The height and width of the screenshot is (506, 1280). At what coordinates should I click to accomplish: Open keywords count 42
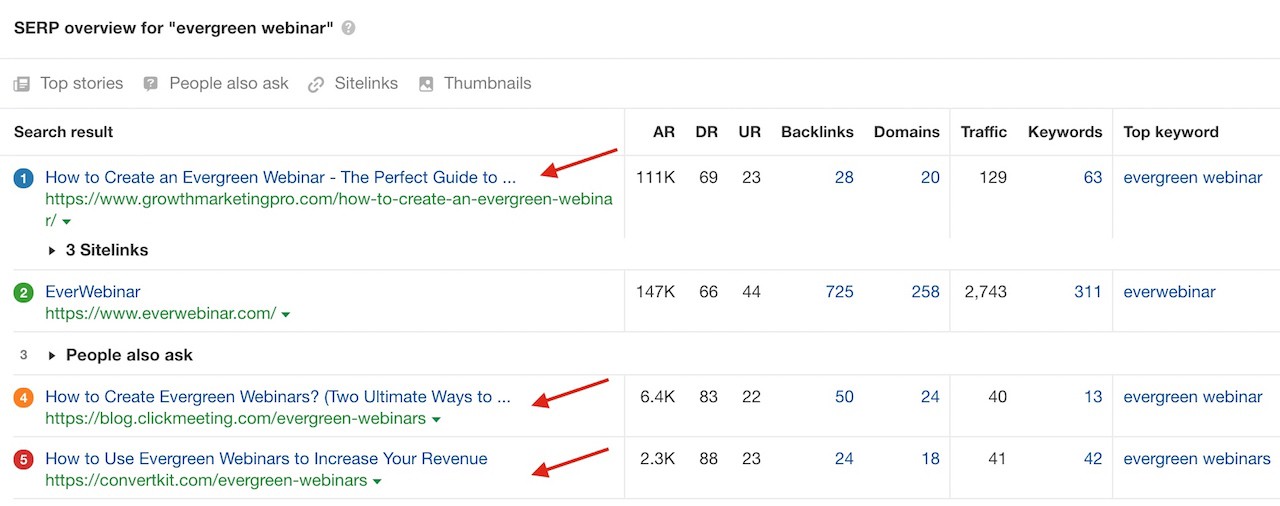click(x=1092, y=459)
